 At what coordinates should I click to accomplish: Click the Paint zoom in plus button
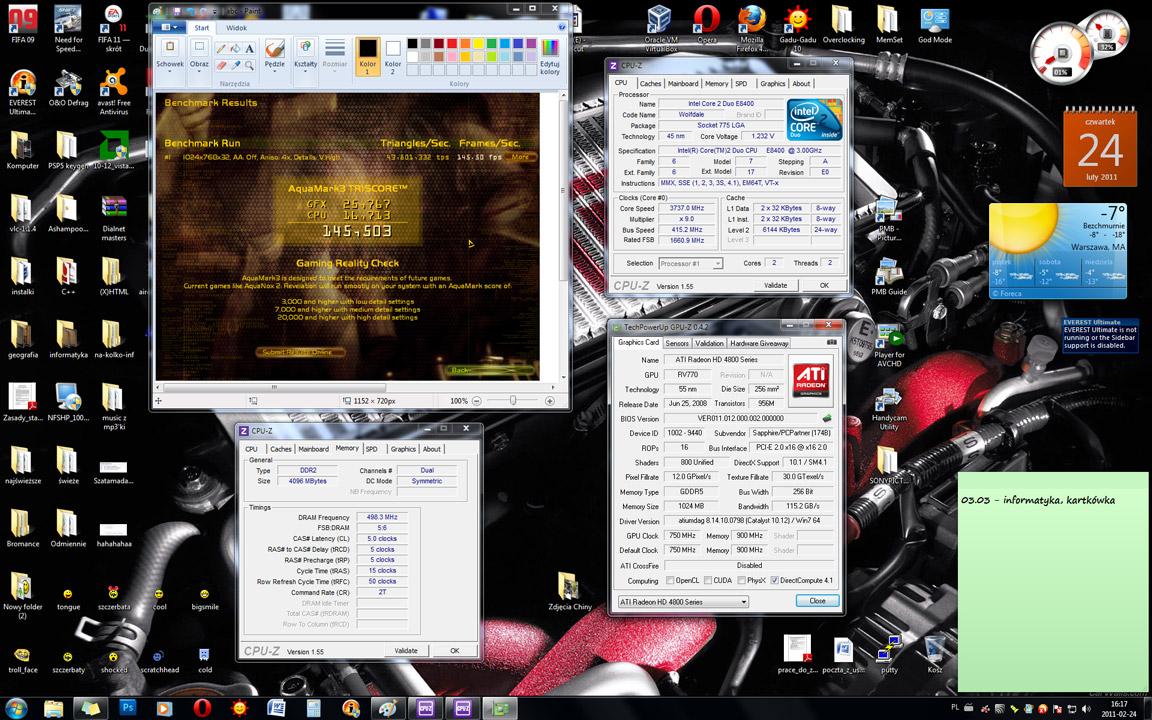point(550,401)
